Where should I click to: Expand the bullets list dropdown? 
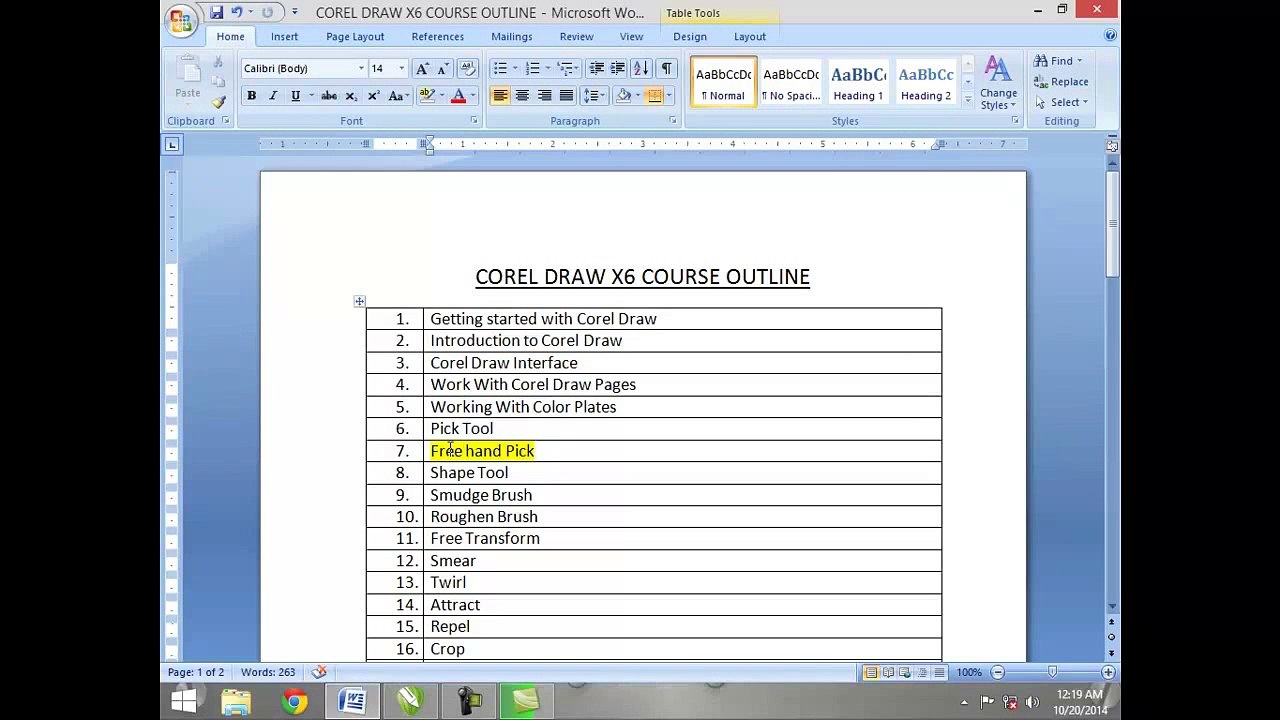coord(515,69)
